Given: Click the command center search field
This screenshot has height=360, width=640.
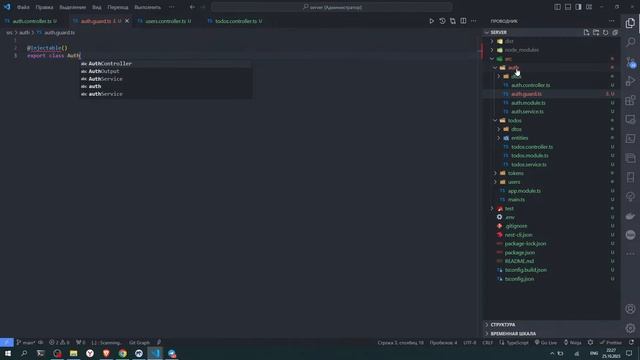Looking at the screenshot, I should click(332, 7).
